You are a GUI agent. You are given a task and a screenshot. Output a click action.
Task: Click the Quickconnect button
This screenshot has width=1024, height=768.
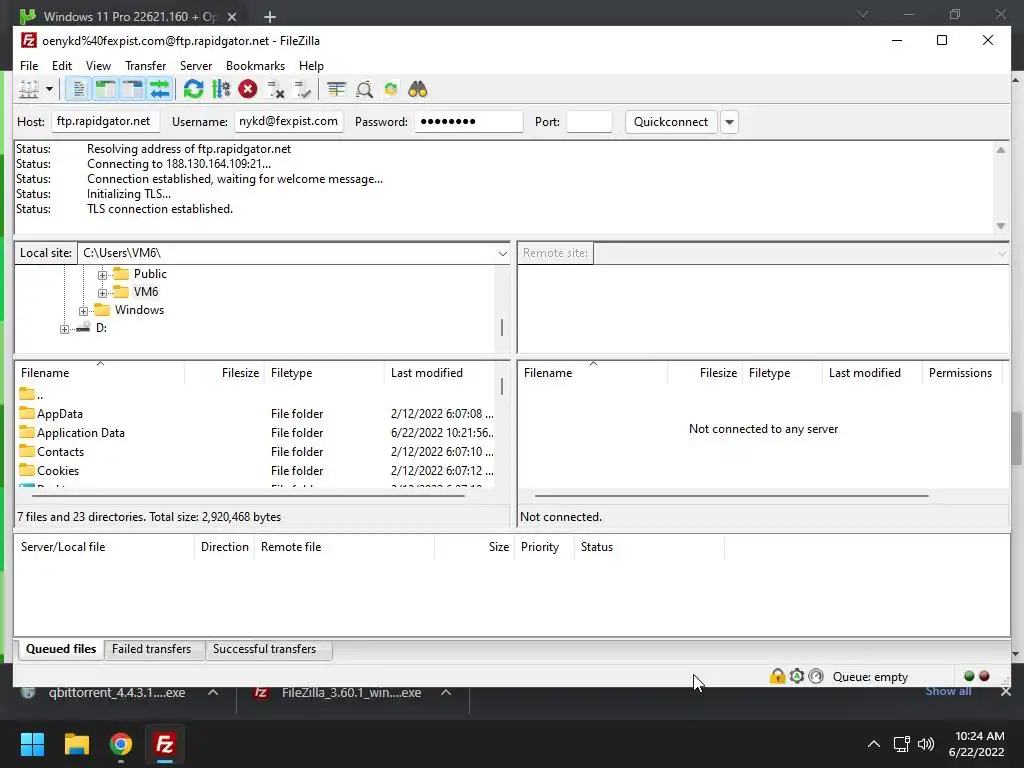[x=671, y=122]
